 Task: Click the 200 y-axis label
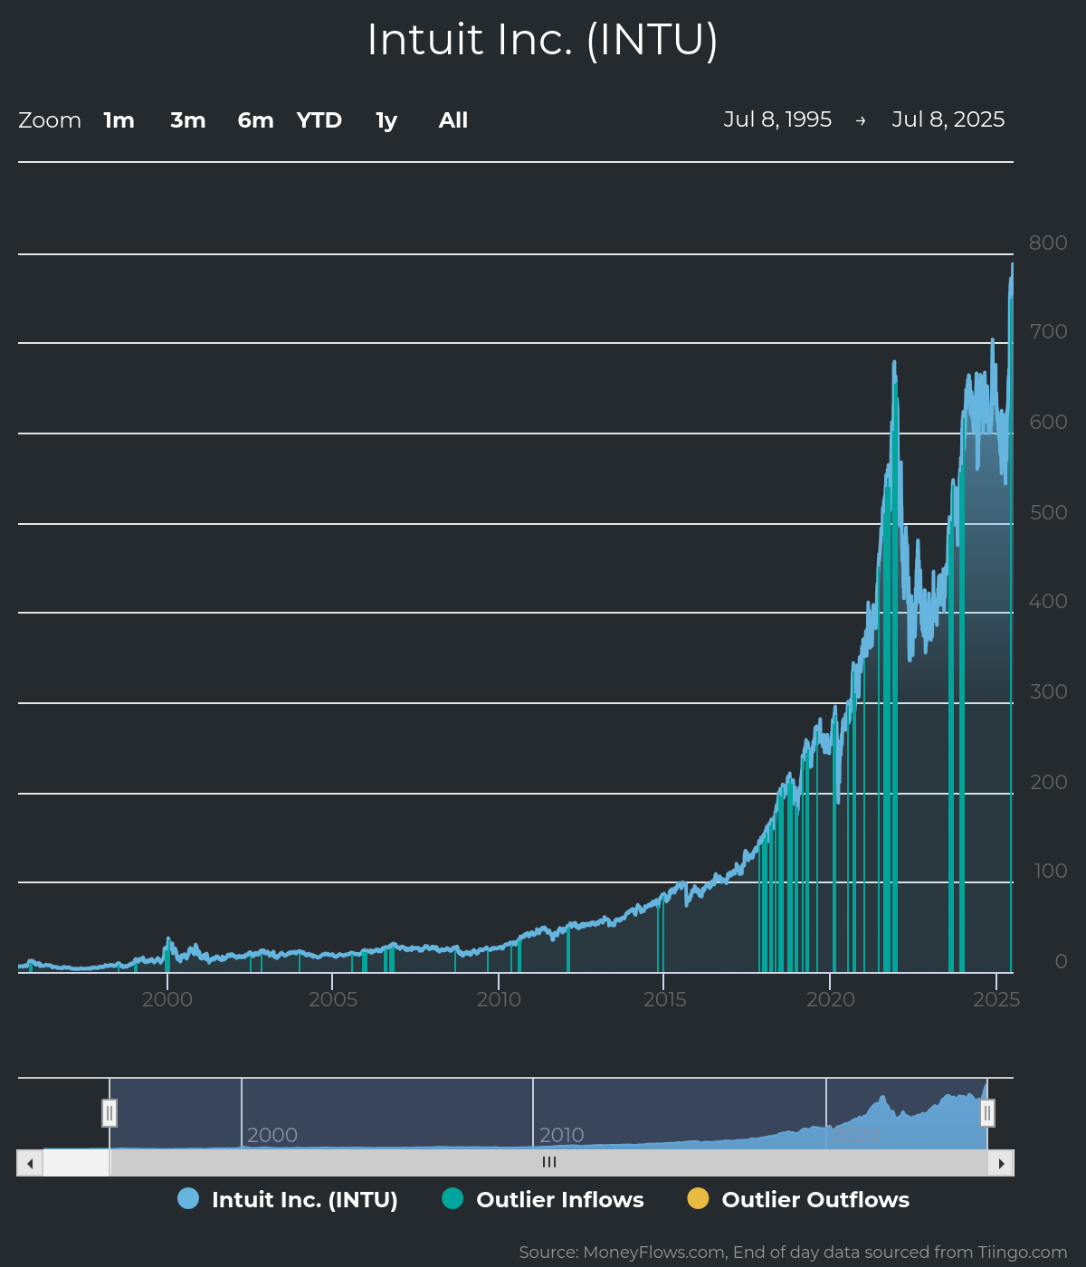[1048, 781]
